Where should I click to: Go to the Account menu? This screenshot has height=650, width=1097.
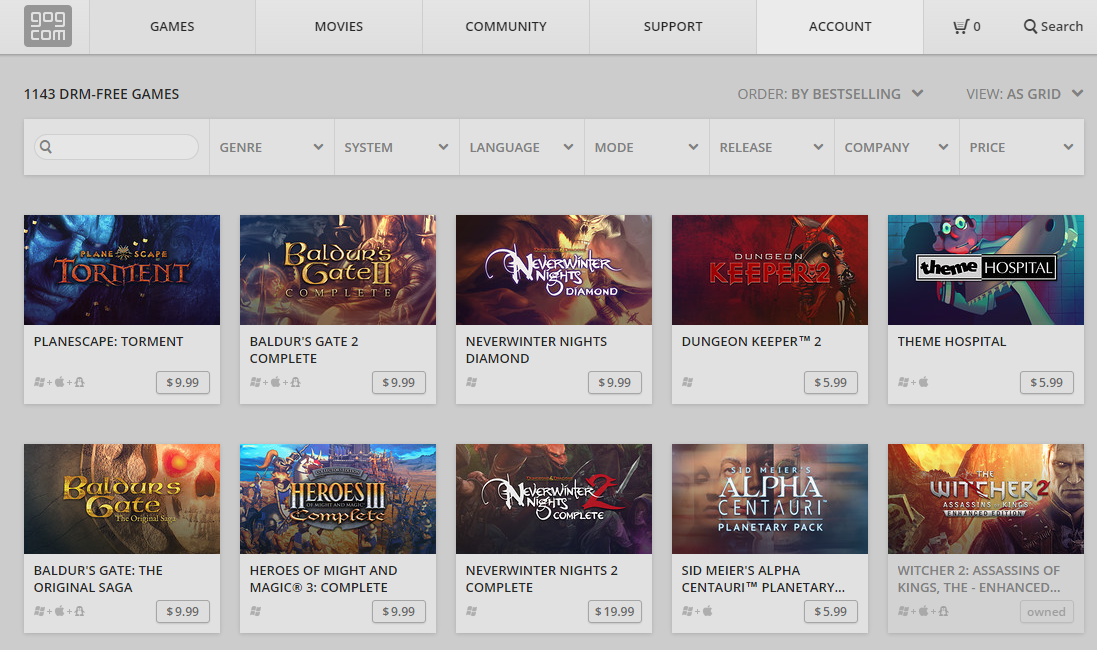[840, 27]
